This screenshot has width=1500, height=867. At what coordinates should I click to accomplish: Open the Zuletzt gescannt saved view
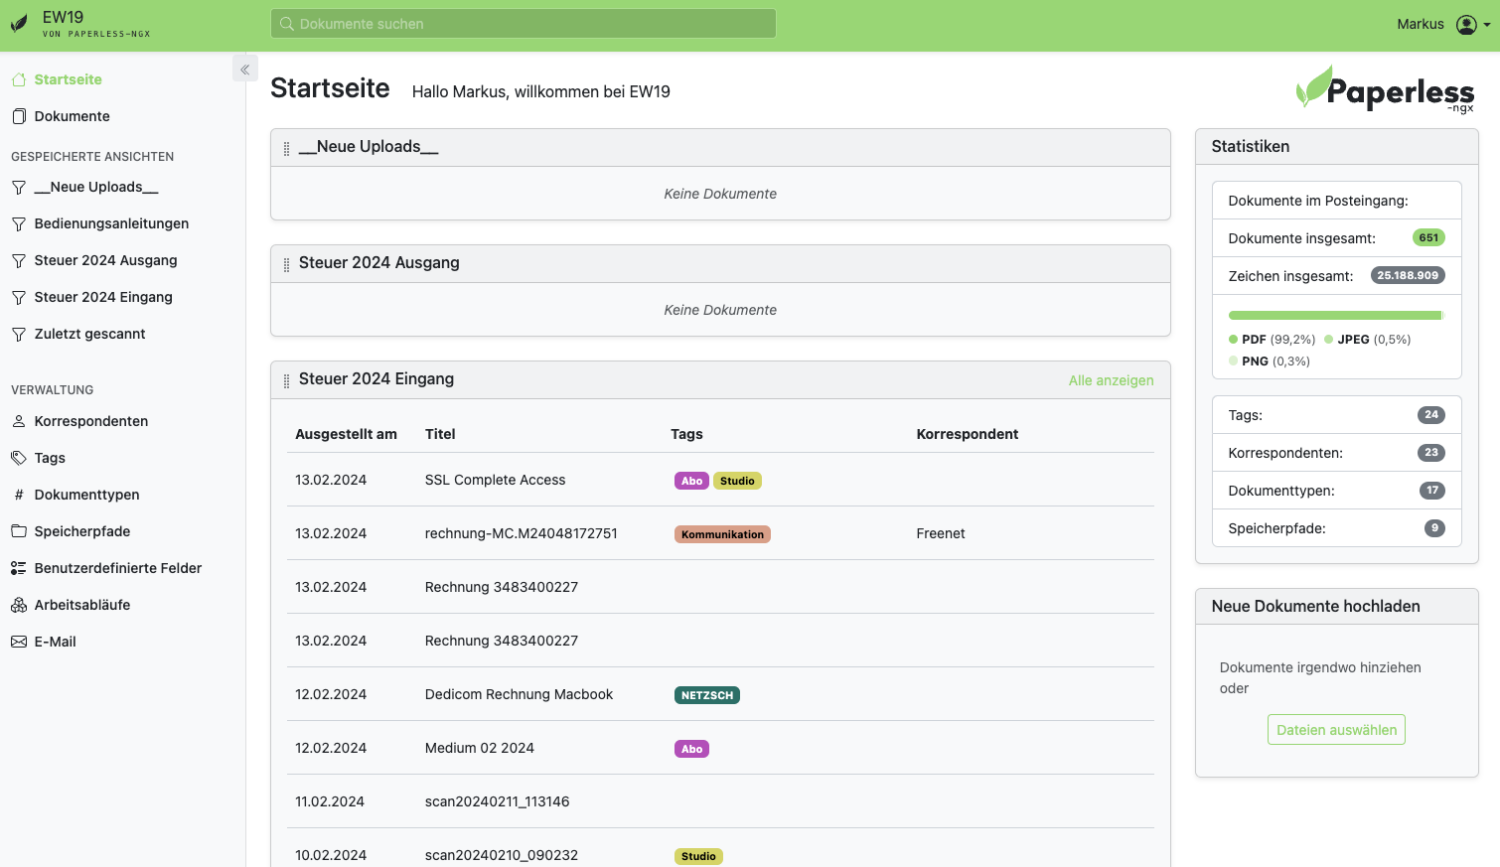[x=90, y=334]
